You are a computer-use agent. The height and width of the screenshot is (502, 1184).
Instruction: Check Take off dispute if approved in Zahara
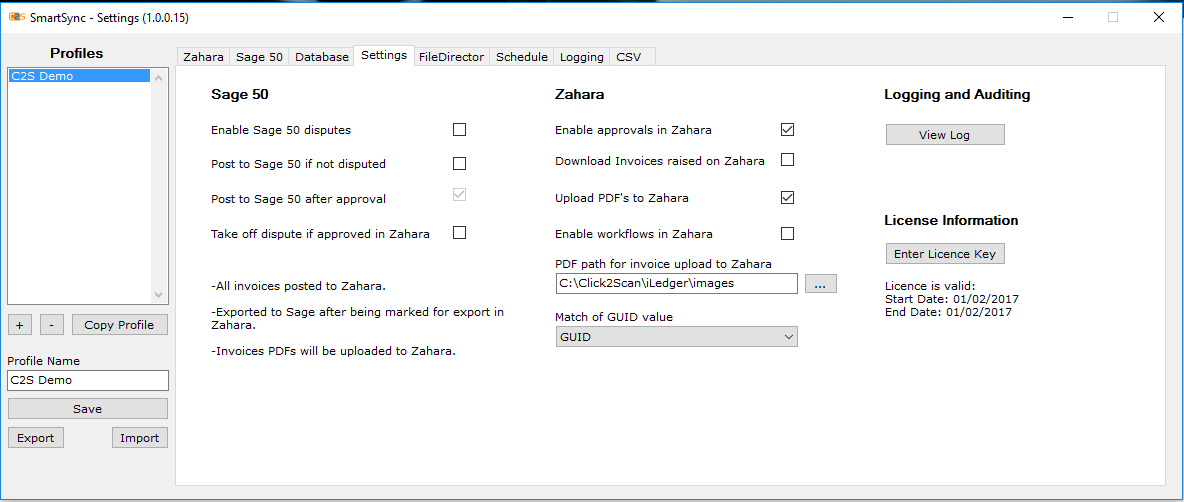click(x=459, y=233)
